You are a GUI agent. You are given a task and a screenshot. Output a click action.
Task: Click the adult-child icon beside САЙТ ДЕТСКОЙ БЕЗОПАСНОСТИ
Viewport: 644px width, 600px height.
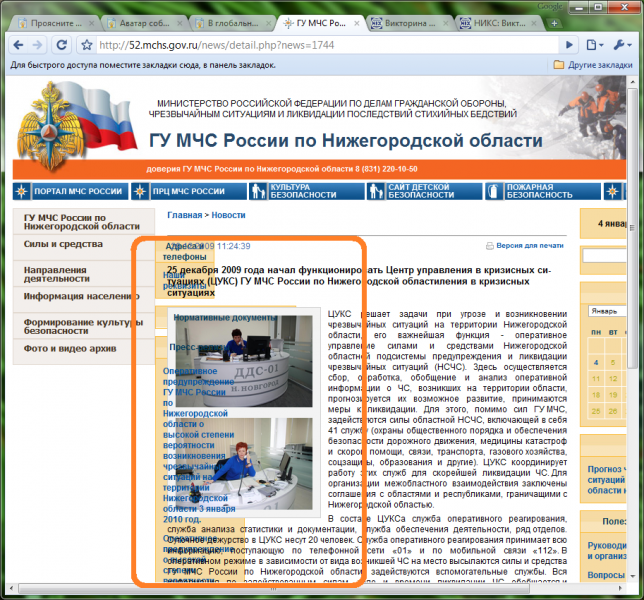376,191
